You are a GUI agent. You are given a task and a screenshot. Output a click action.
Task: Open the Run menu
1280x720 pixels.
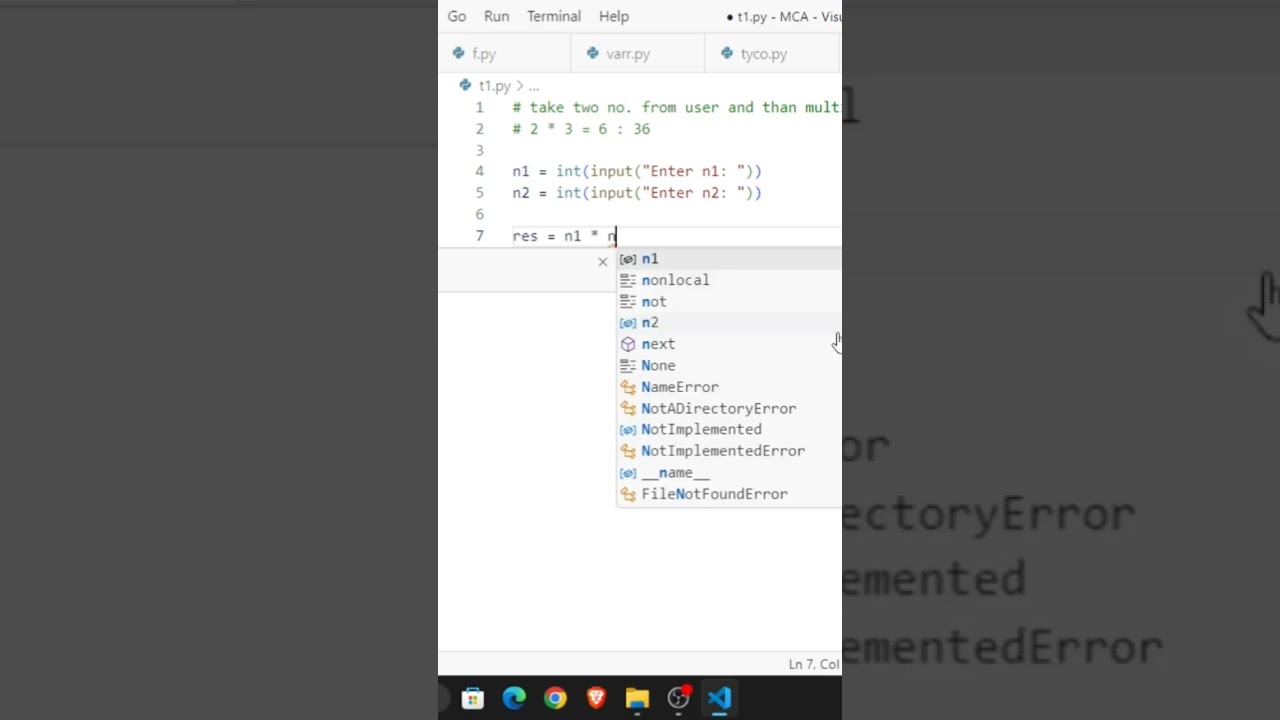pos(497,16)
